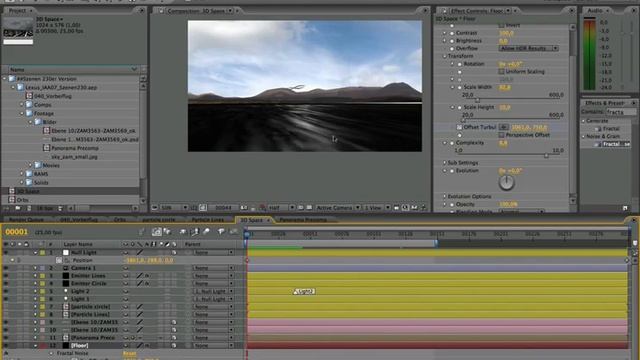Toggle the Uniform Scaling checkbox
Screen dimensions: 640x360
(501, 72)
